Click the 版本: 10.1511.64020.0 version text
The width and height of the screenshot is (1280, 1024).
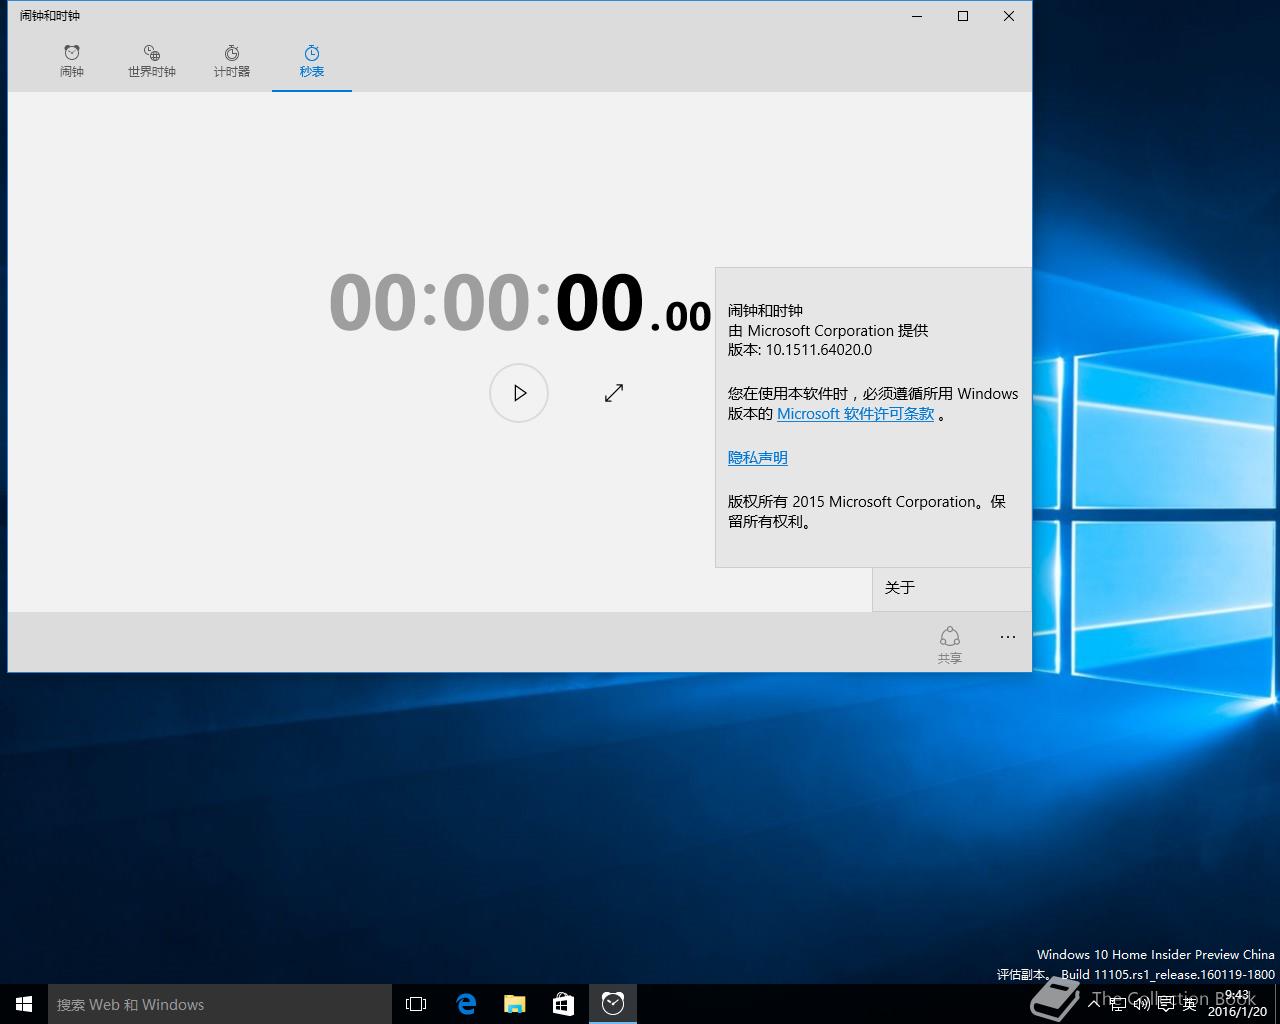(x=800, y=350)
